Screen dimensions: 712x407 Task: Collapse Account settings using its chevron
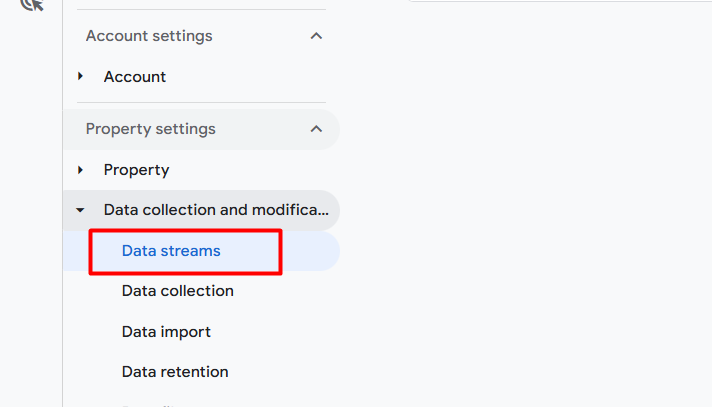click(x=316, y=36)
